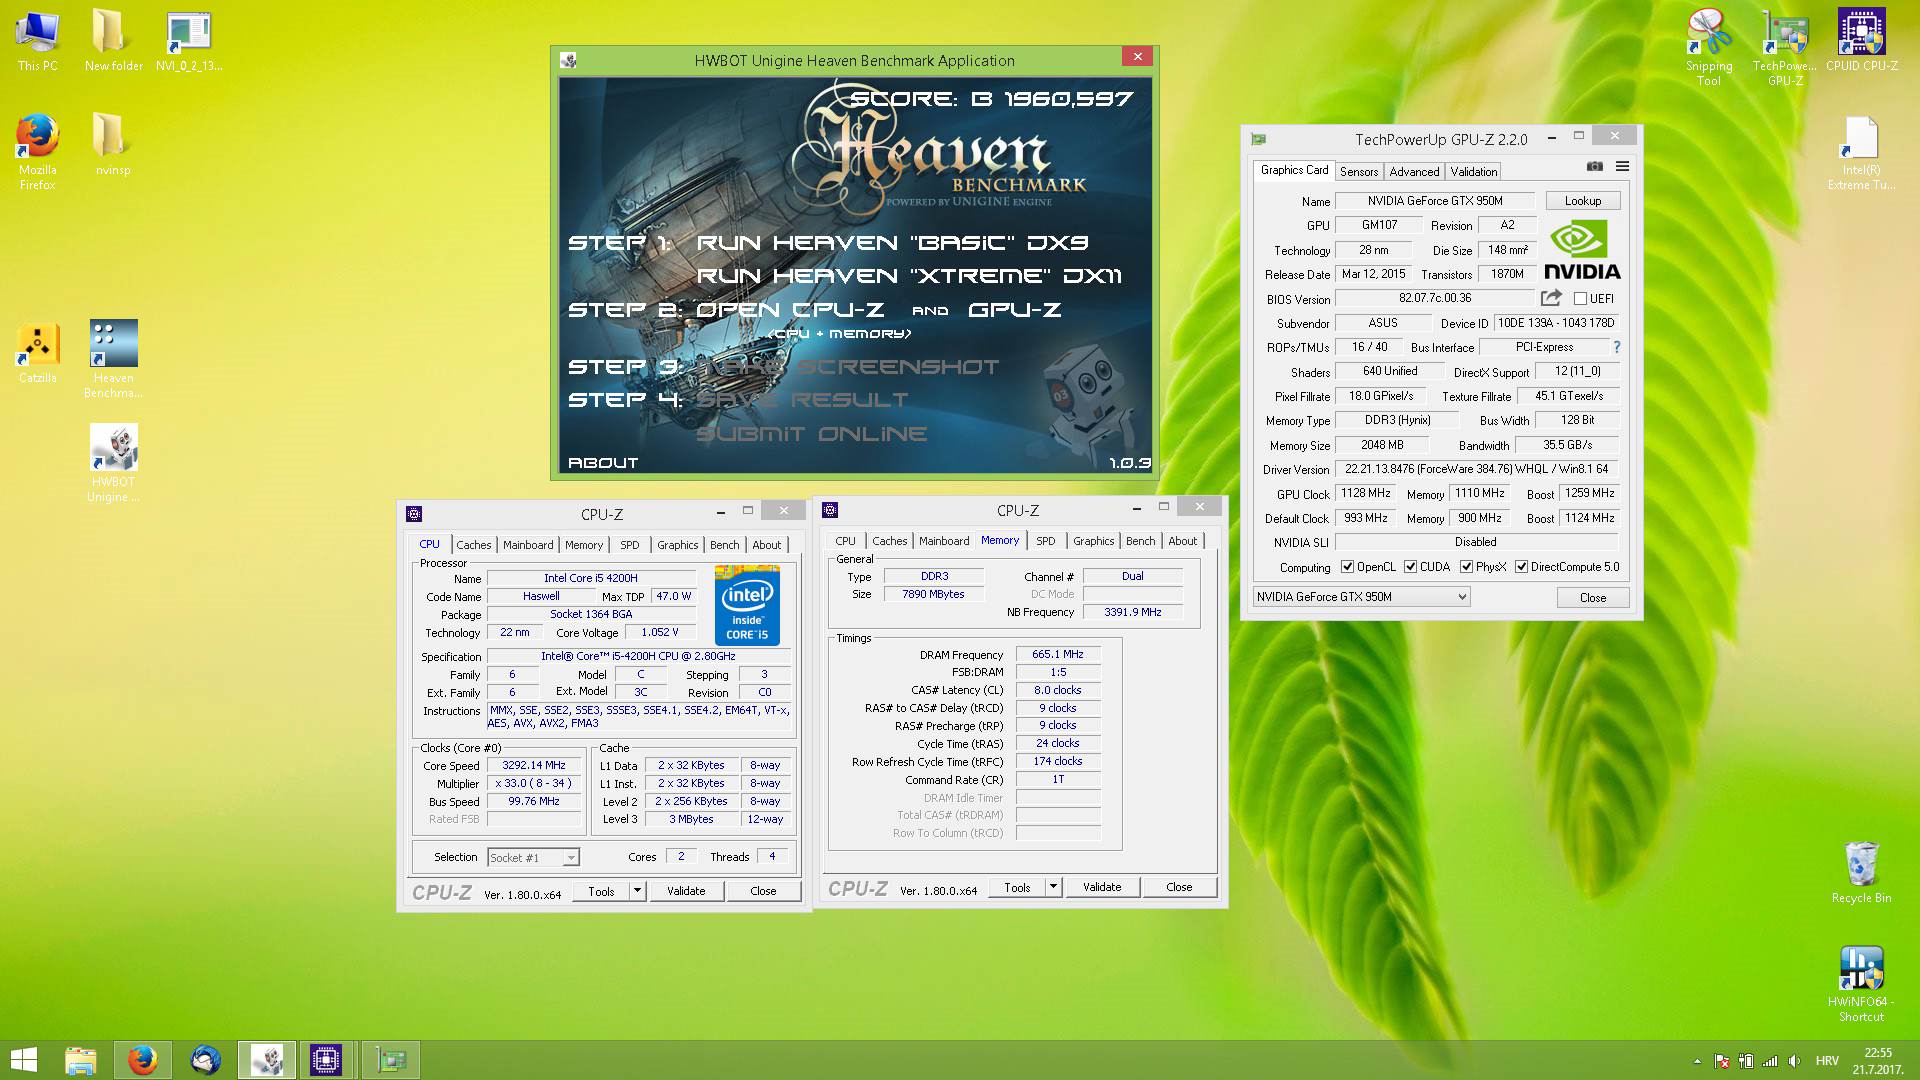The image size is (1920, 1080).
Task: Switch to Validation tab in GPU-Z
Action: (1474, 172)
